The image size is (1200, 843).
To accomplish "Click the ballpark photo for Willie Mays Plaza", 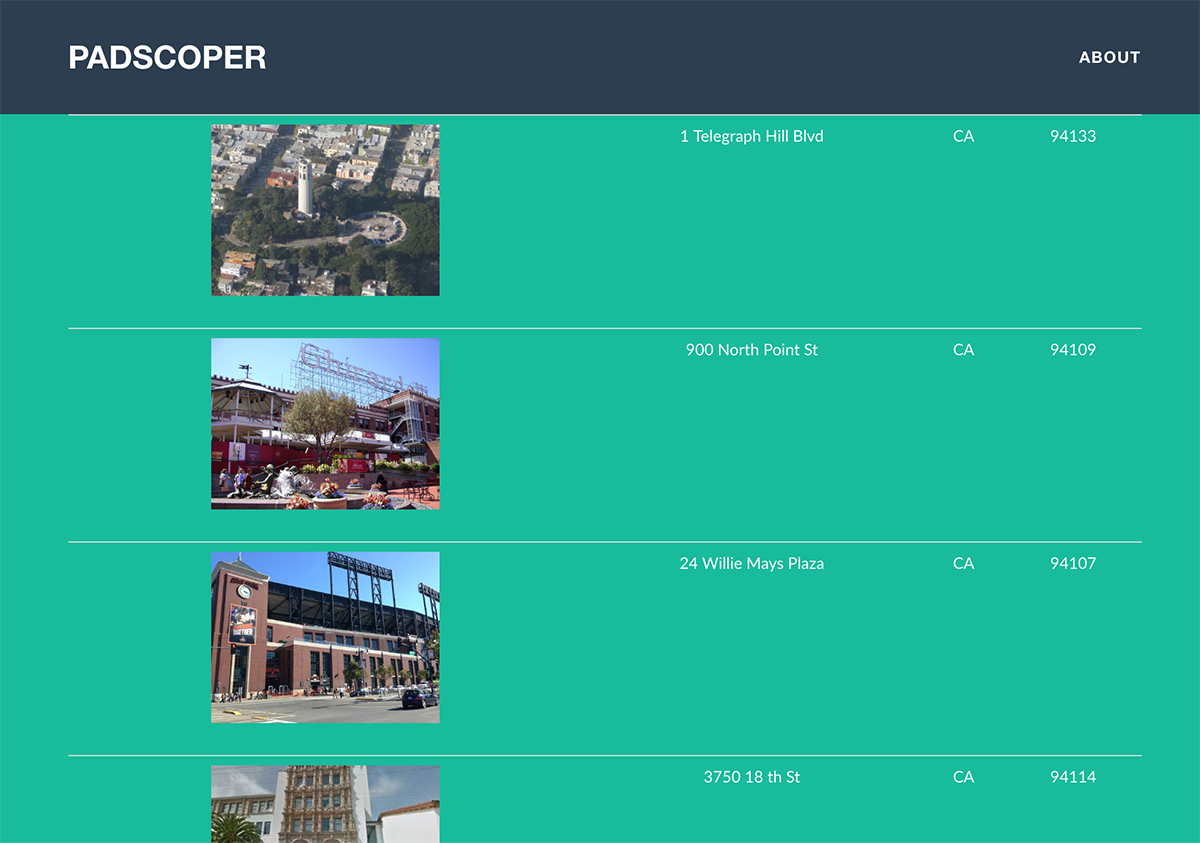I will (x=324, y=637).
